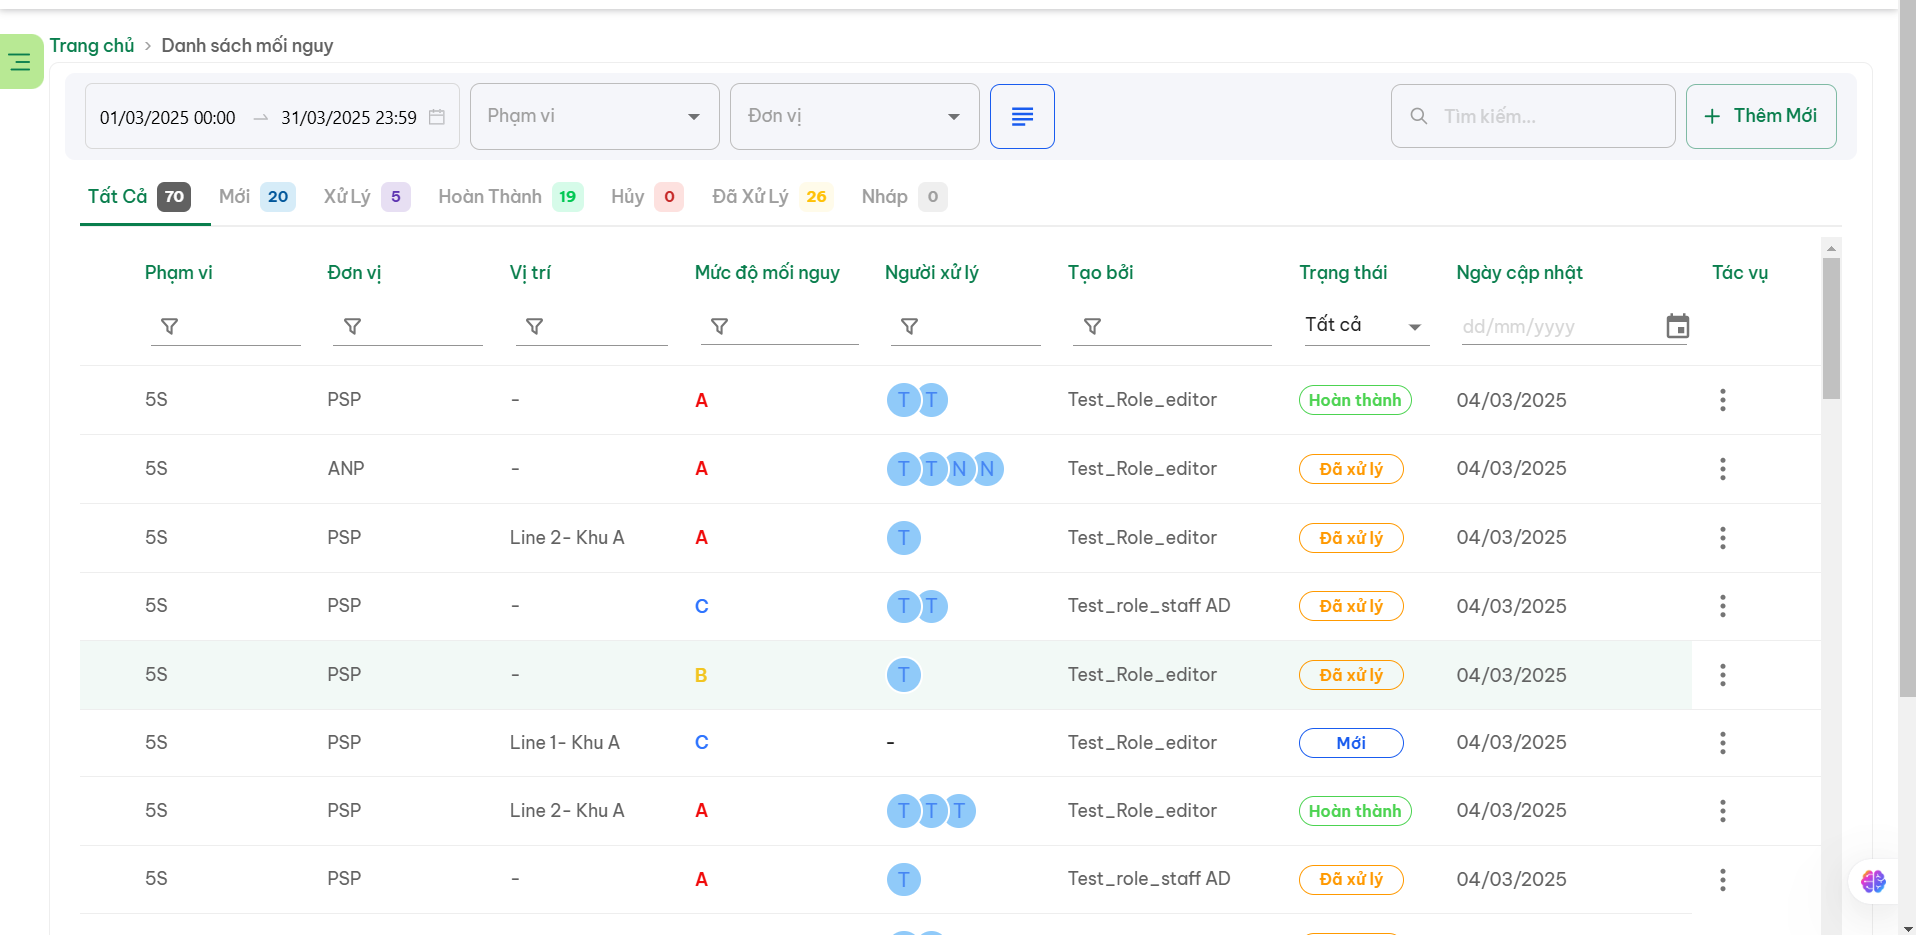The width and height of the screenshot is (1916, 935).
Task: Click the table scrollbar up arrow
Action: pyautogui.click(x=1831, y=248)
